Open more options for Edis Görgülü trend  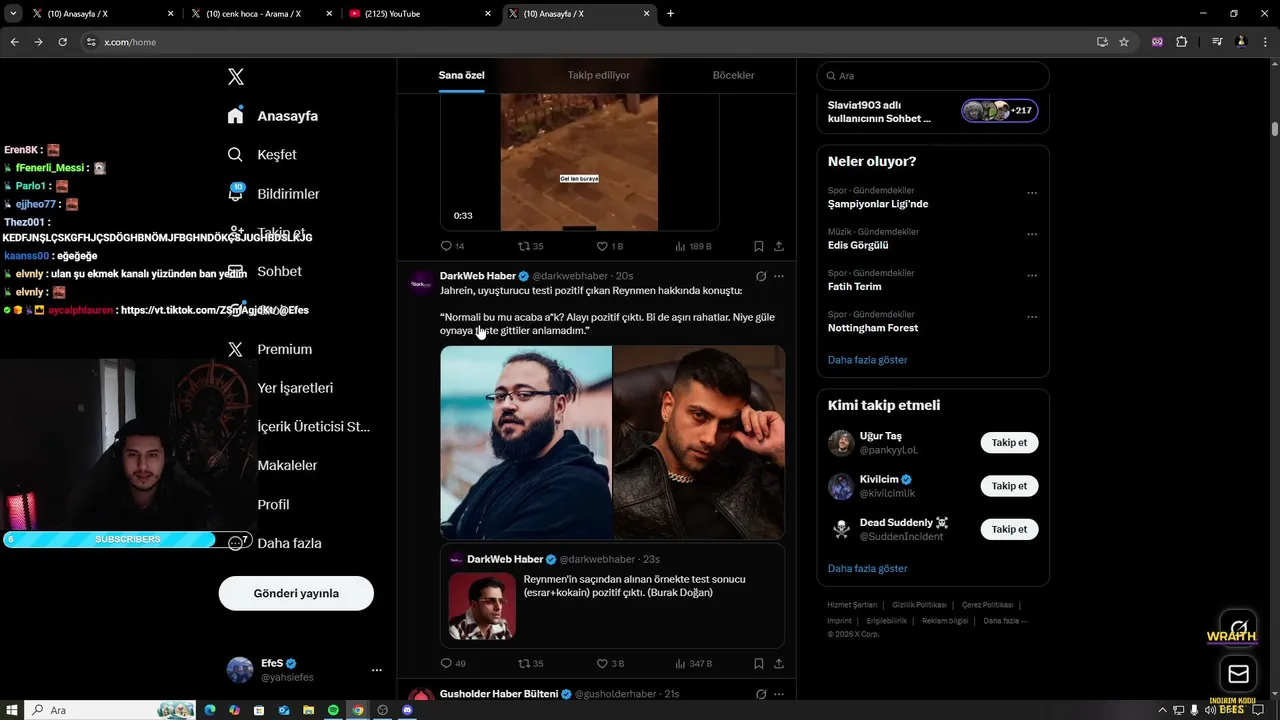[x=1032, y=234]
